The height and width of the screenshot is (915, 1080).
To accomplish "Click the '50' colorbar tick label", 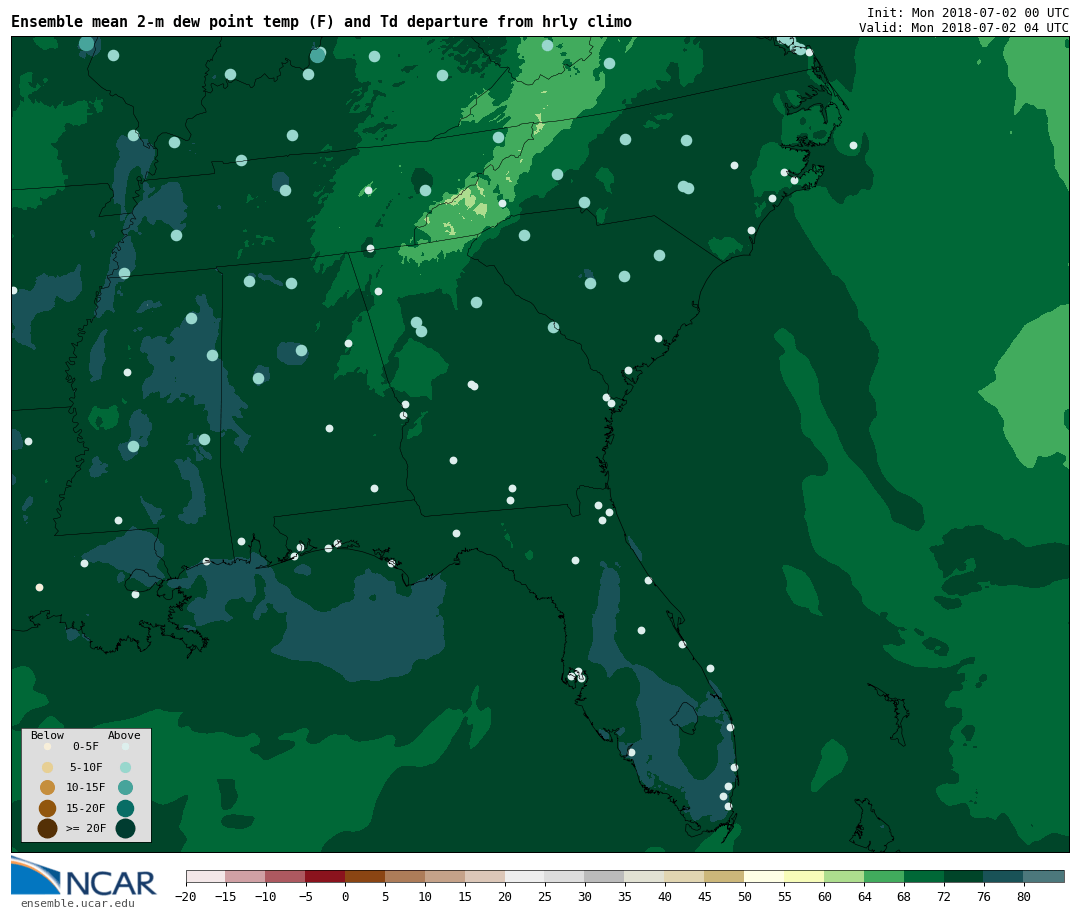I will pyautogui.click(x=745, y=896).
